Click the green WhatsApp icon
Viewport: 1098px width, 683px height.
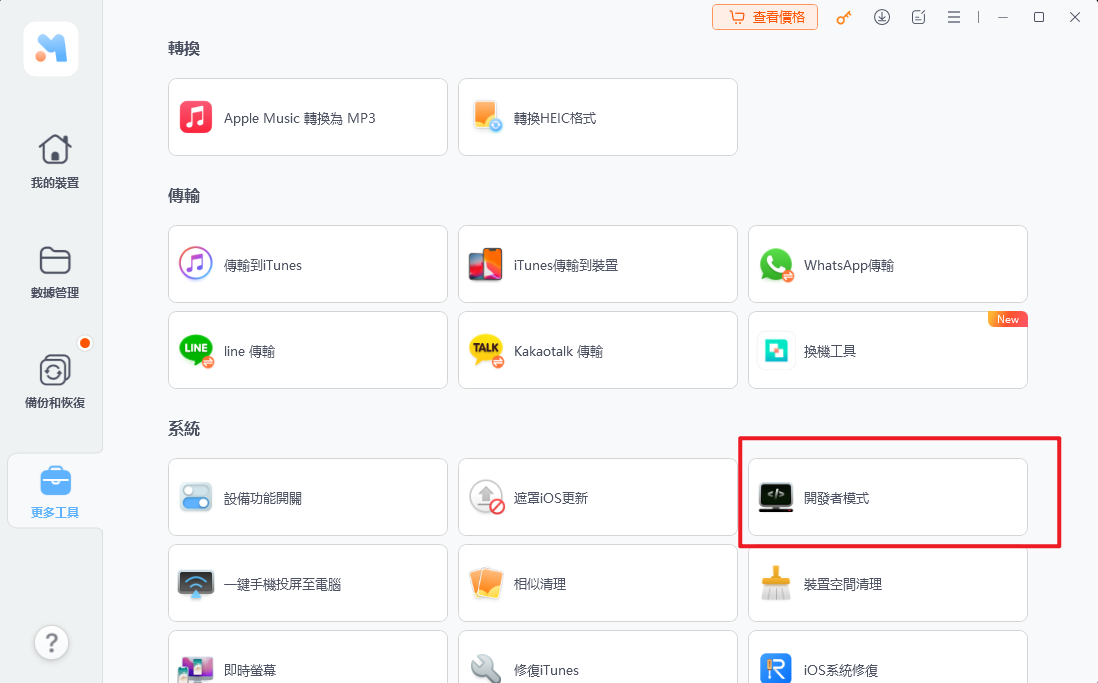pyautogui.click(x=776, y=265)
